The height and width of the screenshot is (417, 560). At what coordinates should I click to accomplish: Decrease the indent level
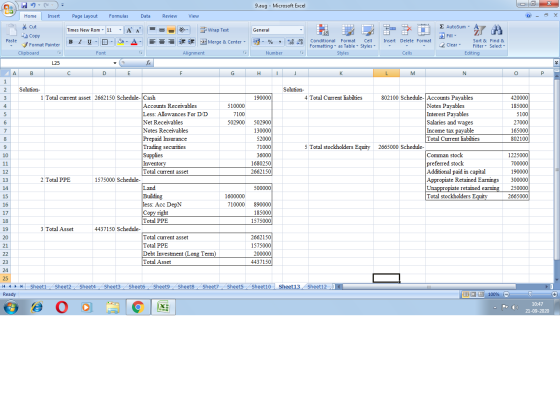pos(182,42)
